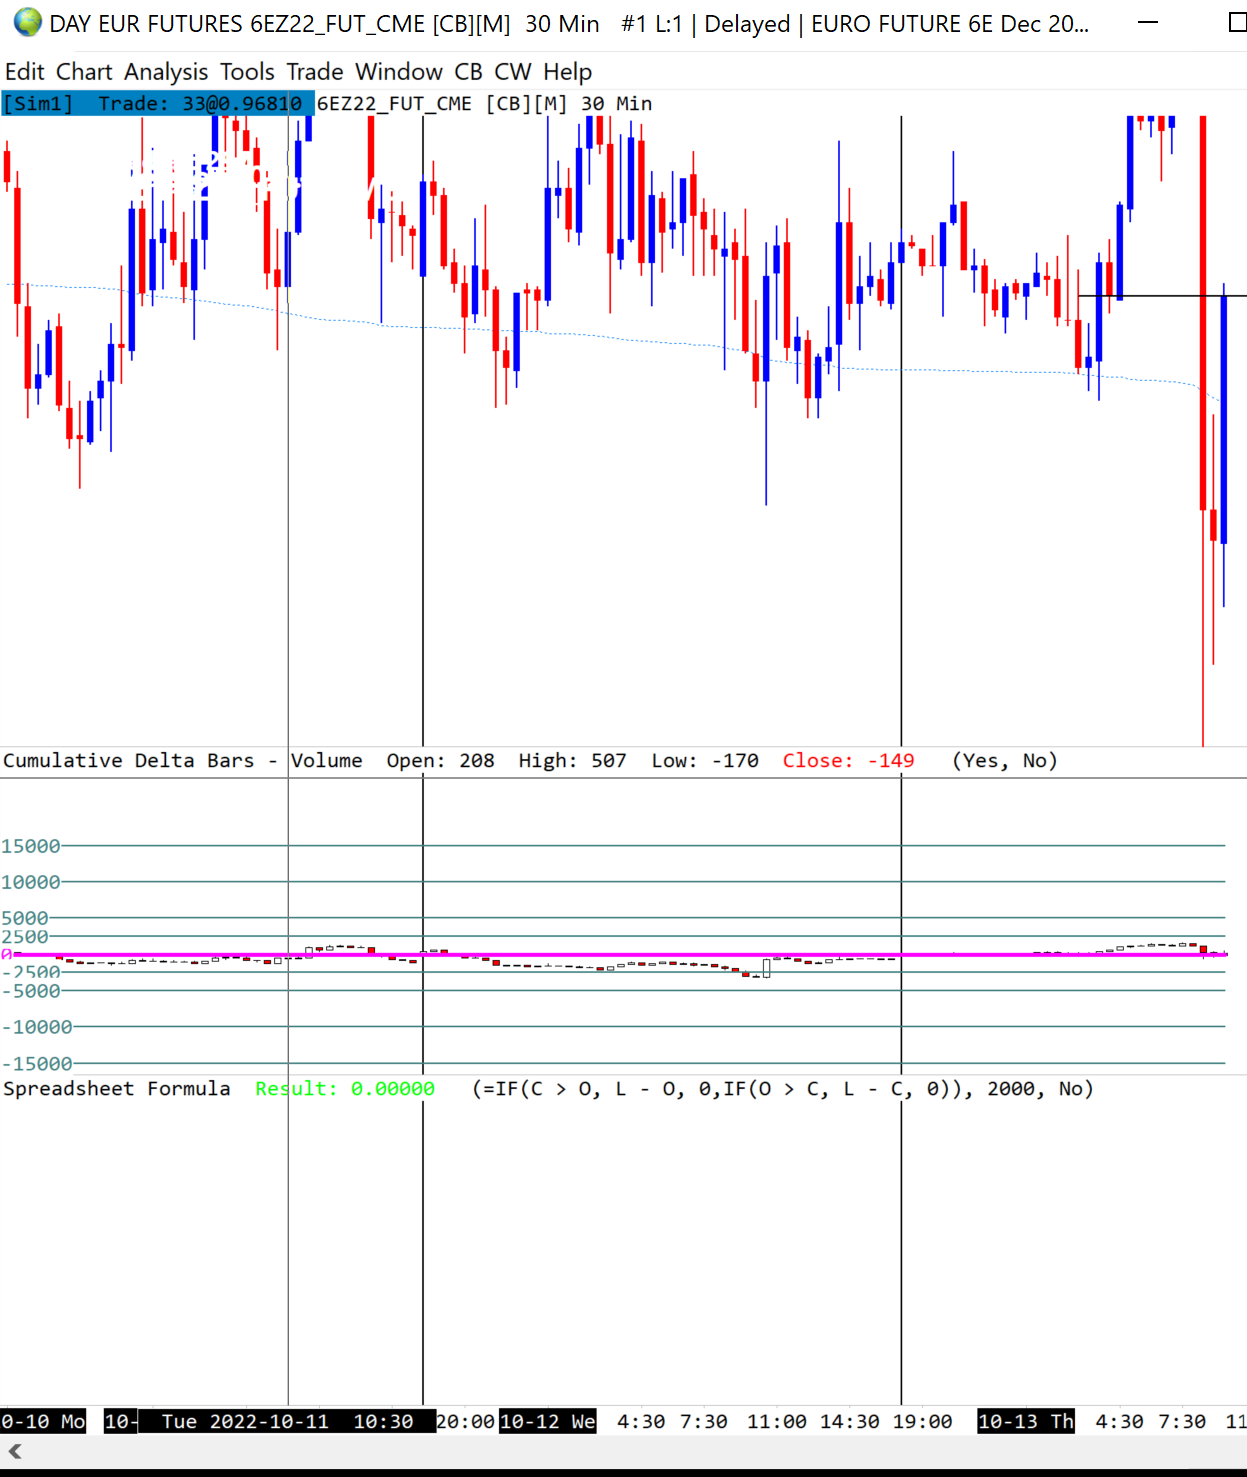Open the Analysis menu
The height and width of the screenshot is (1477, 1247).
pos(166,72)
